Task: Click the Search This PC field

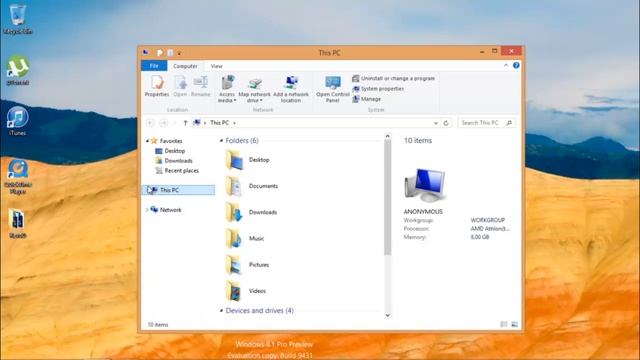Action: (x=486, y=123)
